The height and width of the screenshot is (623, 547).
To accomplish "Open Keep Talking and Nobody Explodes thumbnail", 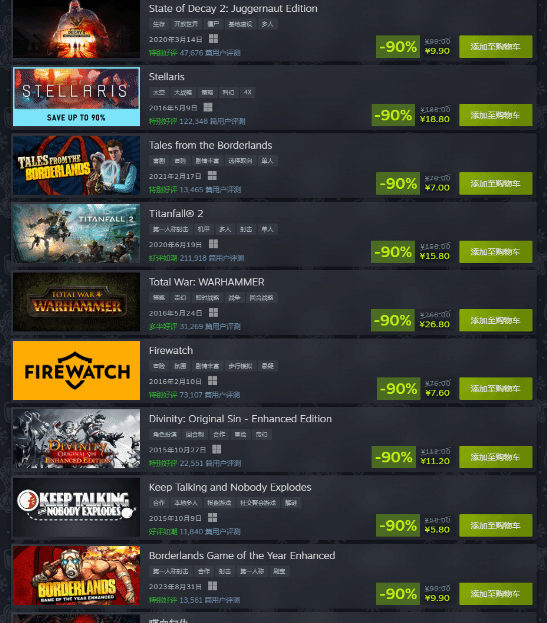I will click(76, 507).
